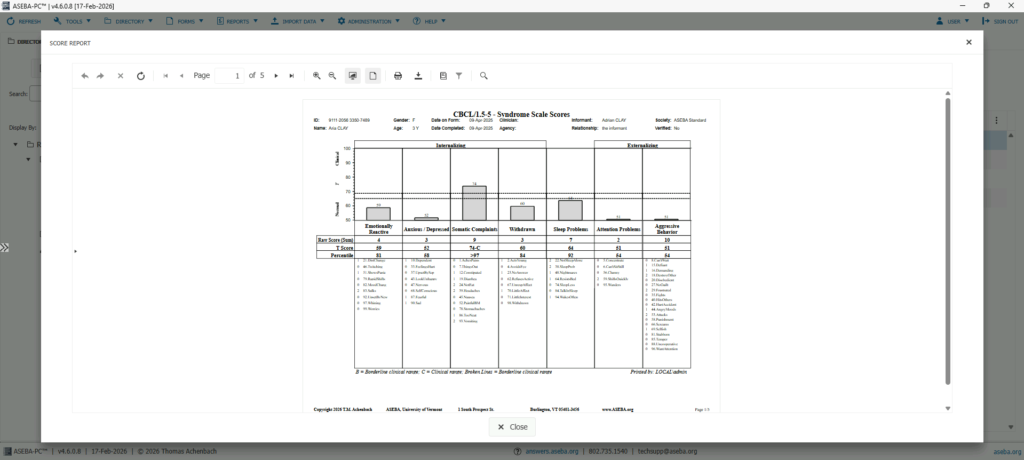Viewport: 1024px width, 460px height.
Task: Open the Import Data menu
Action: tap(299, 20)
